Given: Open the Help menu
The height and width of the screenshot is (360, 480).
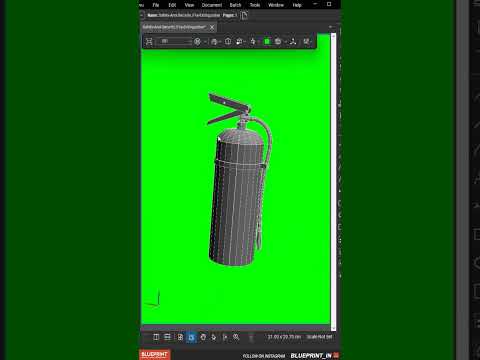Looking at the screenshot, I should (x=297, y=5).
